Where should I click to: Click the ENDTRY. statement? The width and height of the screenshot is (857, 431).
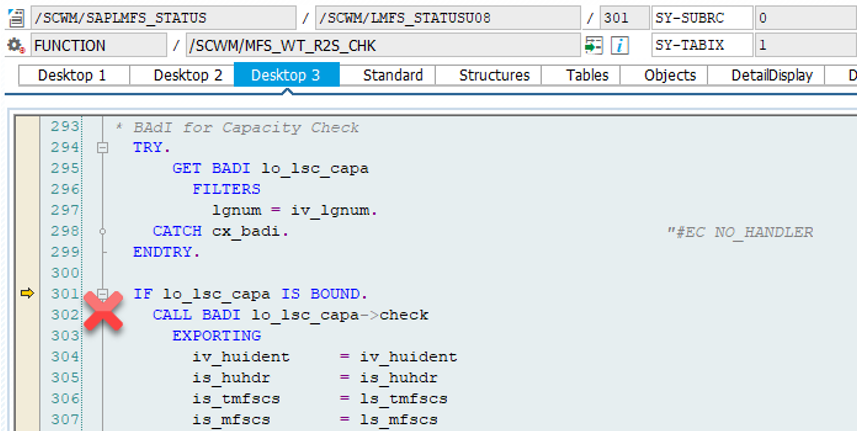pyautogui.click(x=167, y=252)
